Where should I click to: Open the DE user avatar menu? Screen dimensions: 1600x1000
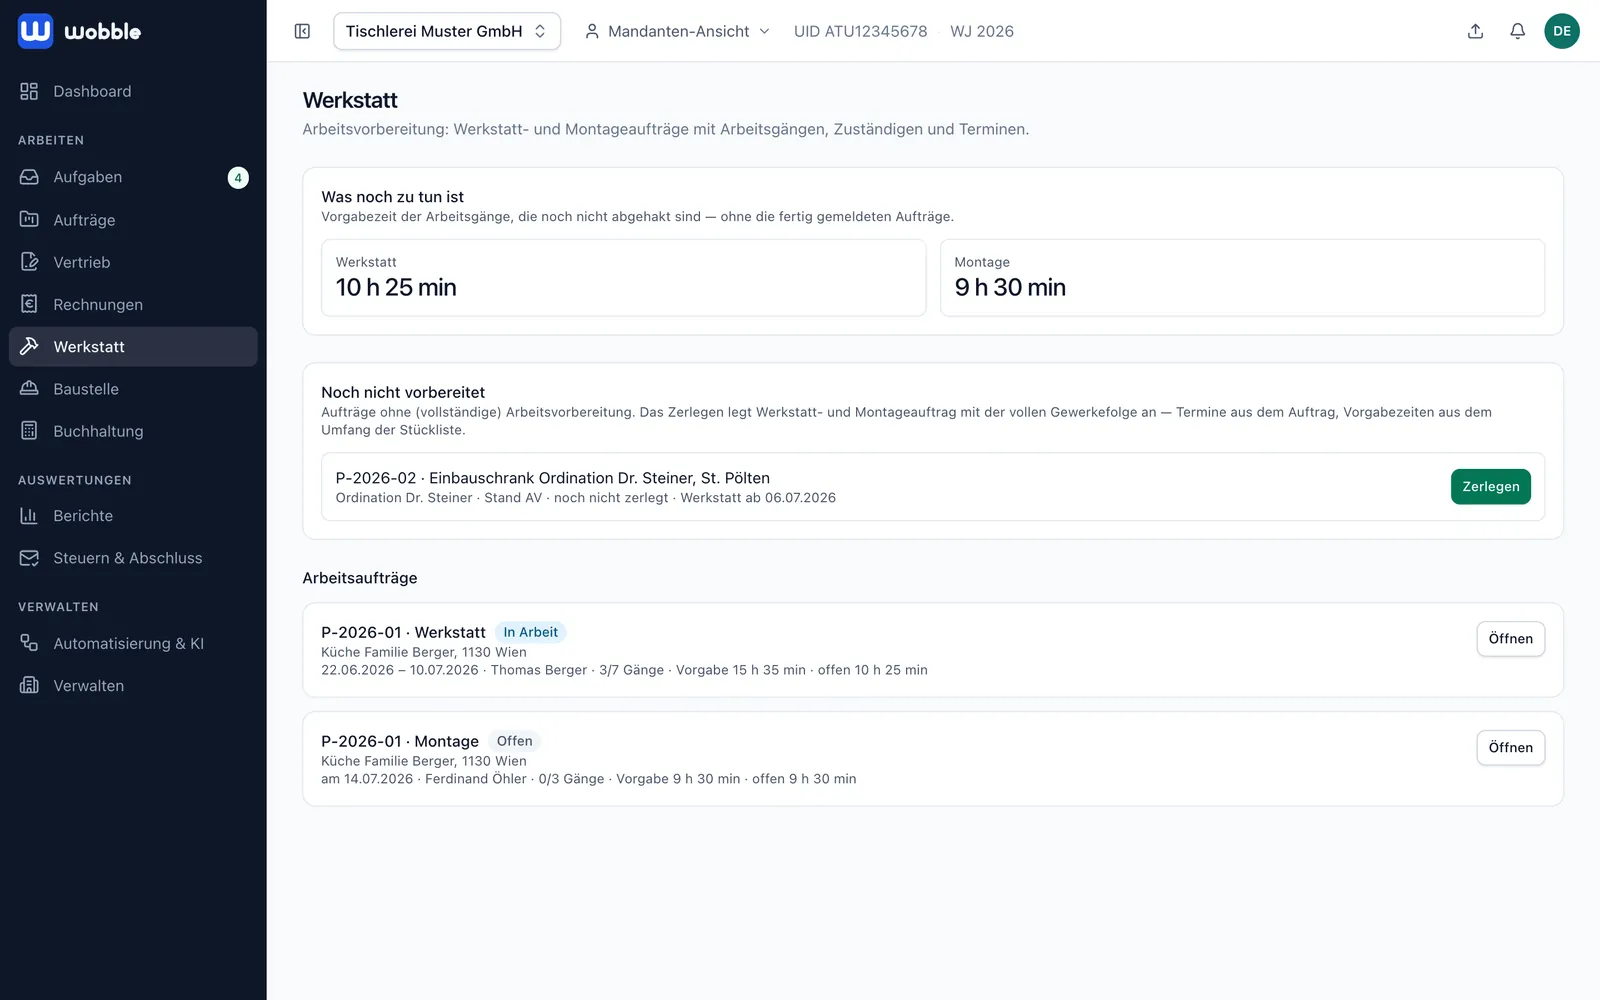(1561, 31)
